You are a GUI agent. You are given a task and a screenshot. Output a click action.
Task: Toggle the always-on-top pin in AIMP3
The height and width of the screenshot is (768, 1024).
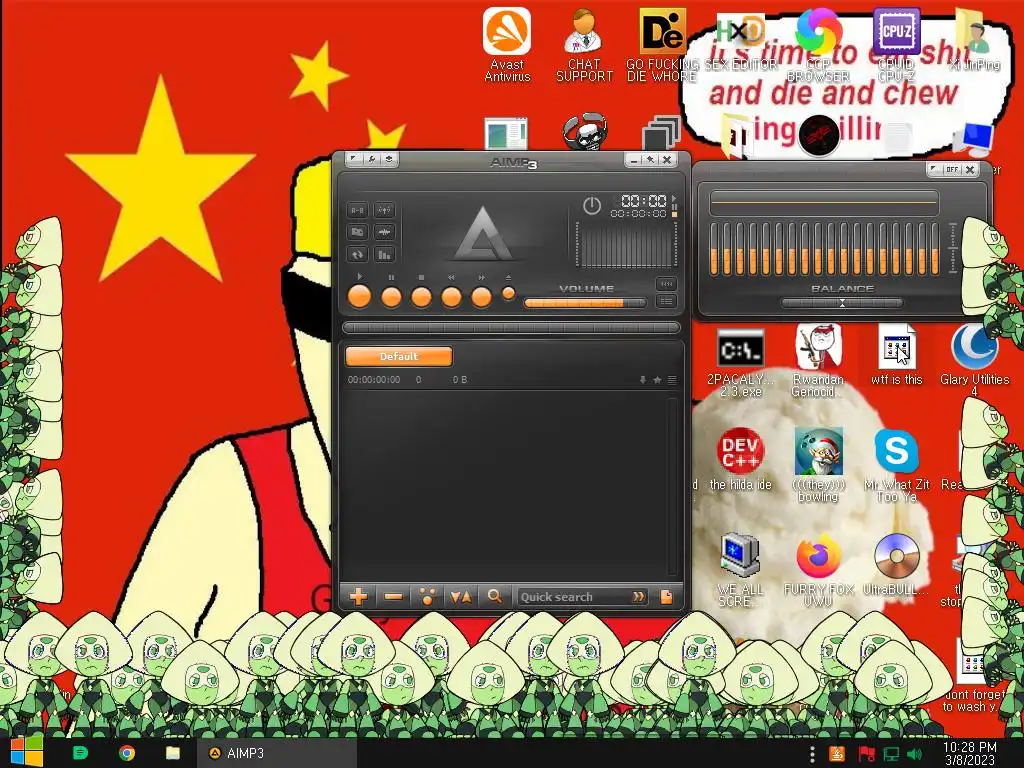point(650,159)
